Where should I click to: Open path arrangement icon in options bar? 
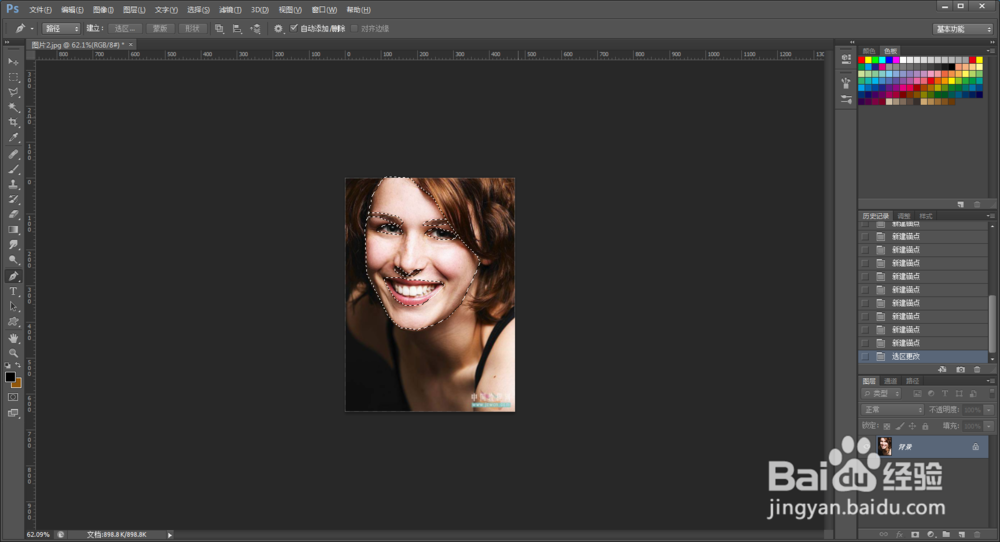(x=255, y=29)
